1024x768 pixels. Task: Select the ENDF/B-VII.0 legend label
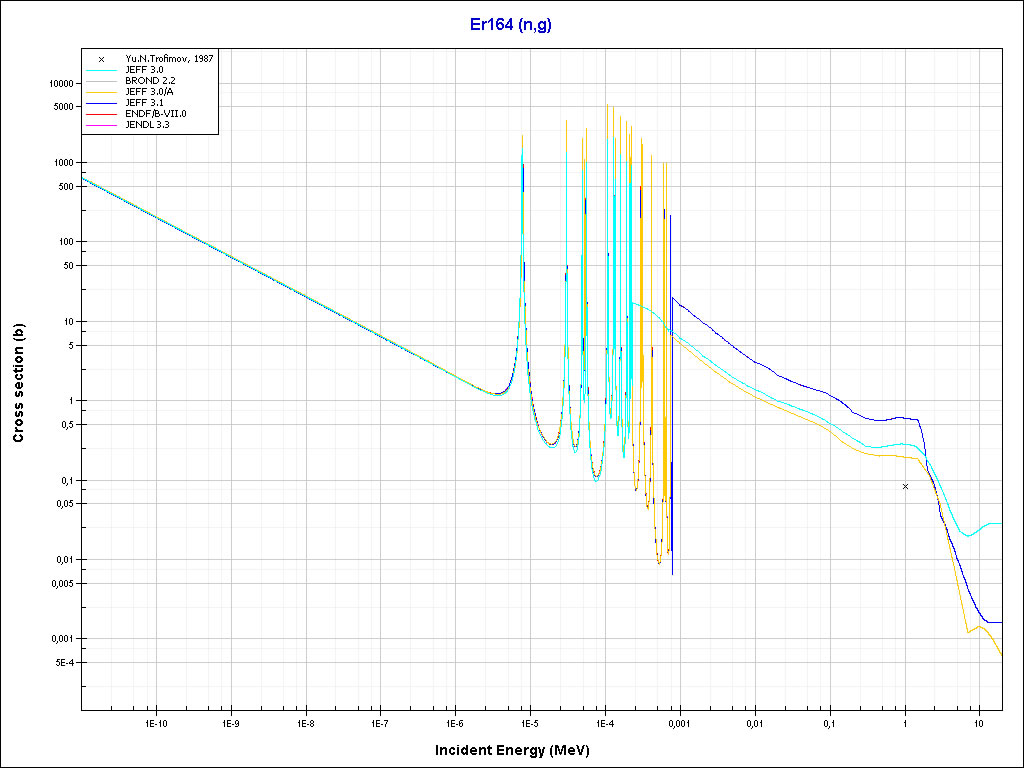155,114
